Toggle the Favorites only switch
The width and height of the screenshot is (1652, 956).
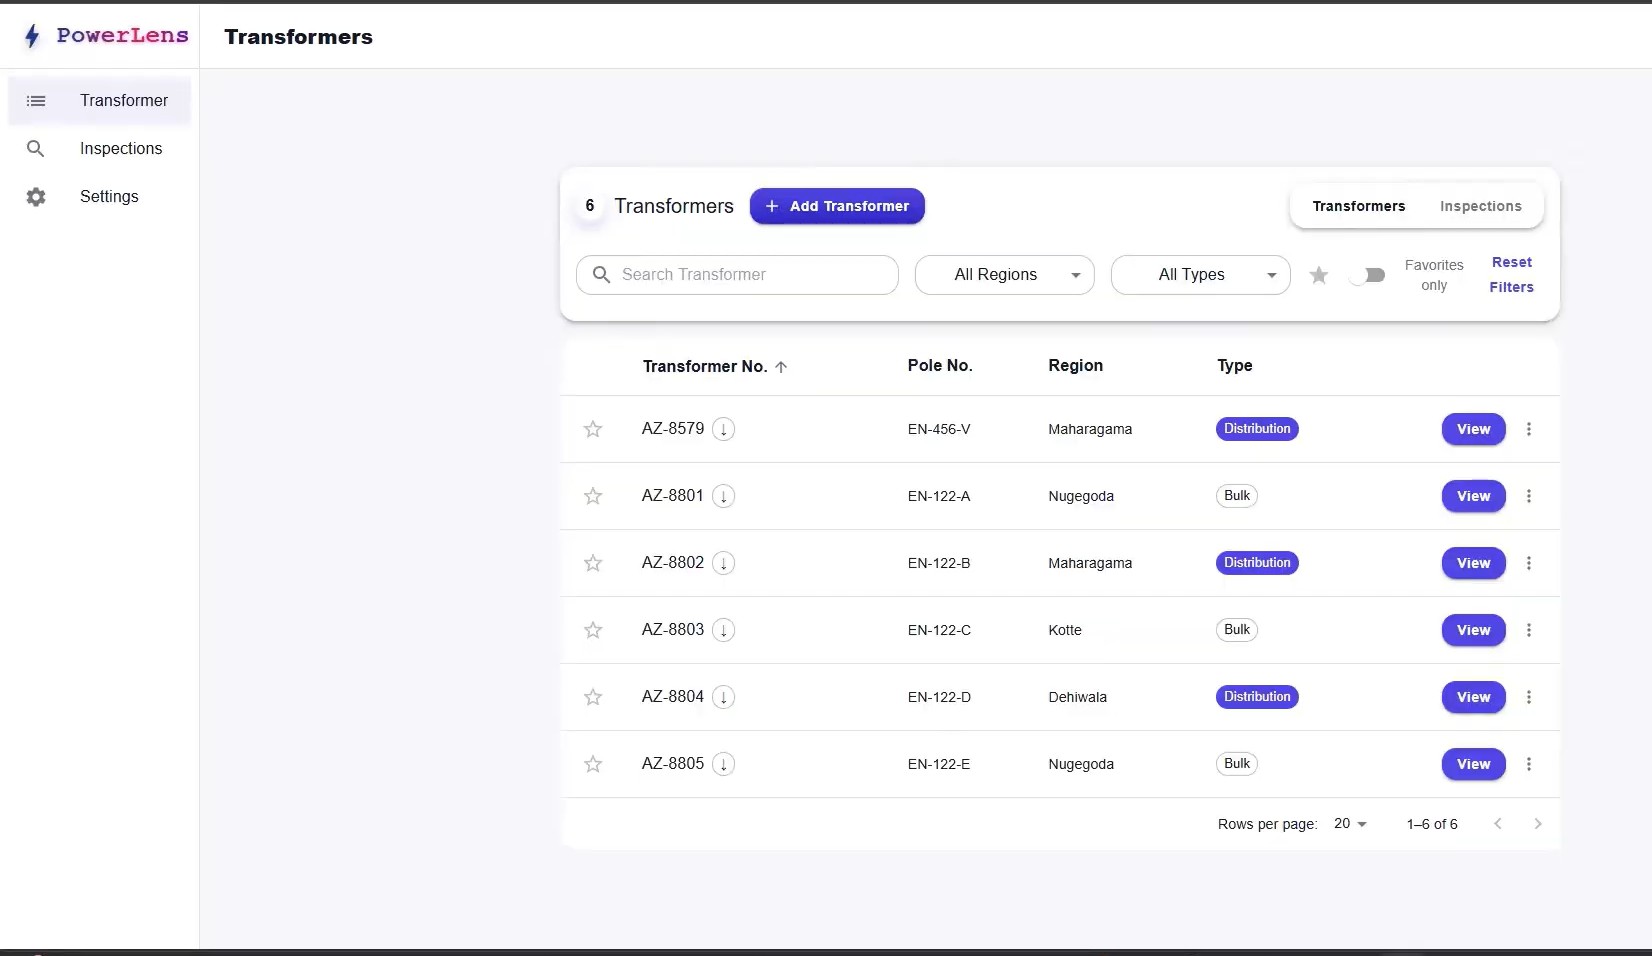pyautogui.click(x=1367, y=275)
